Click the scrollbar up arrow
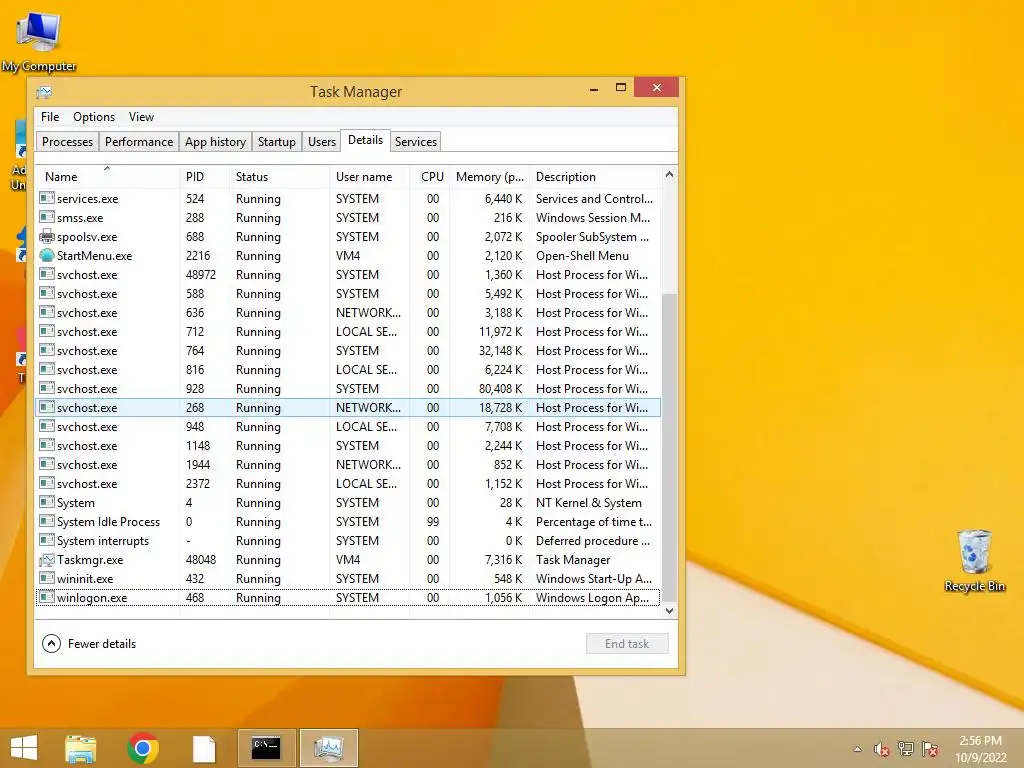Image resolution: width=1024 pixels, height=768 pixels. [x=669, y=174]
